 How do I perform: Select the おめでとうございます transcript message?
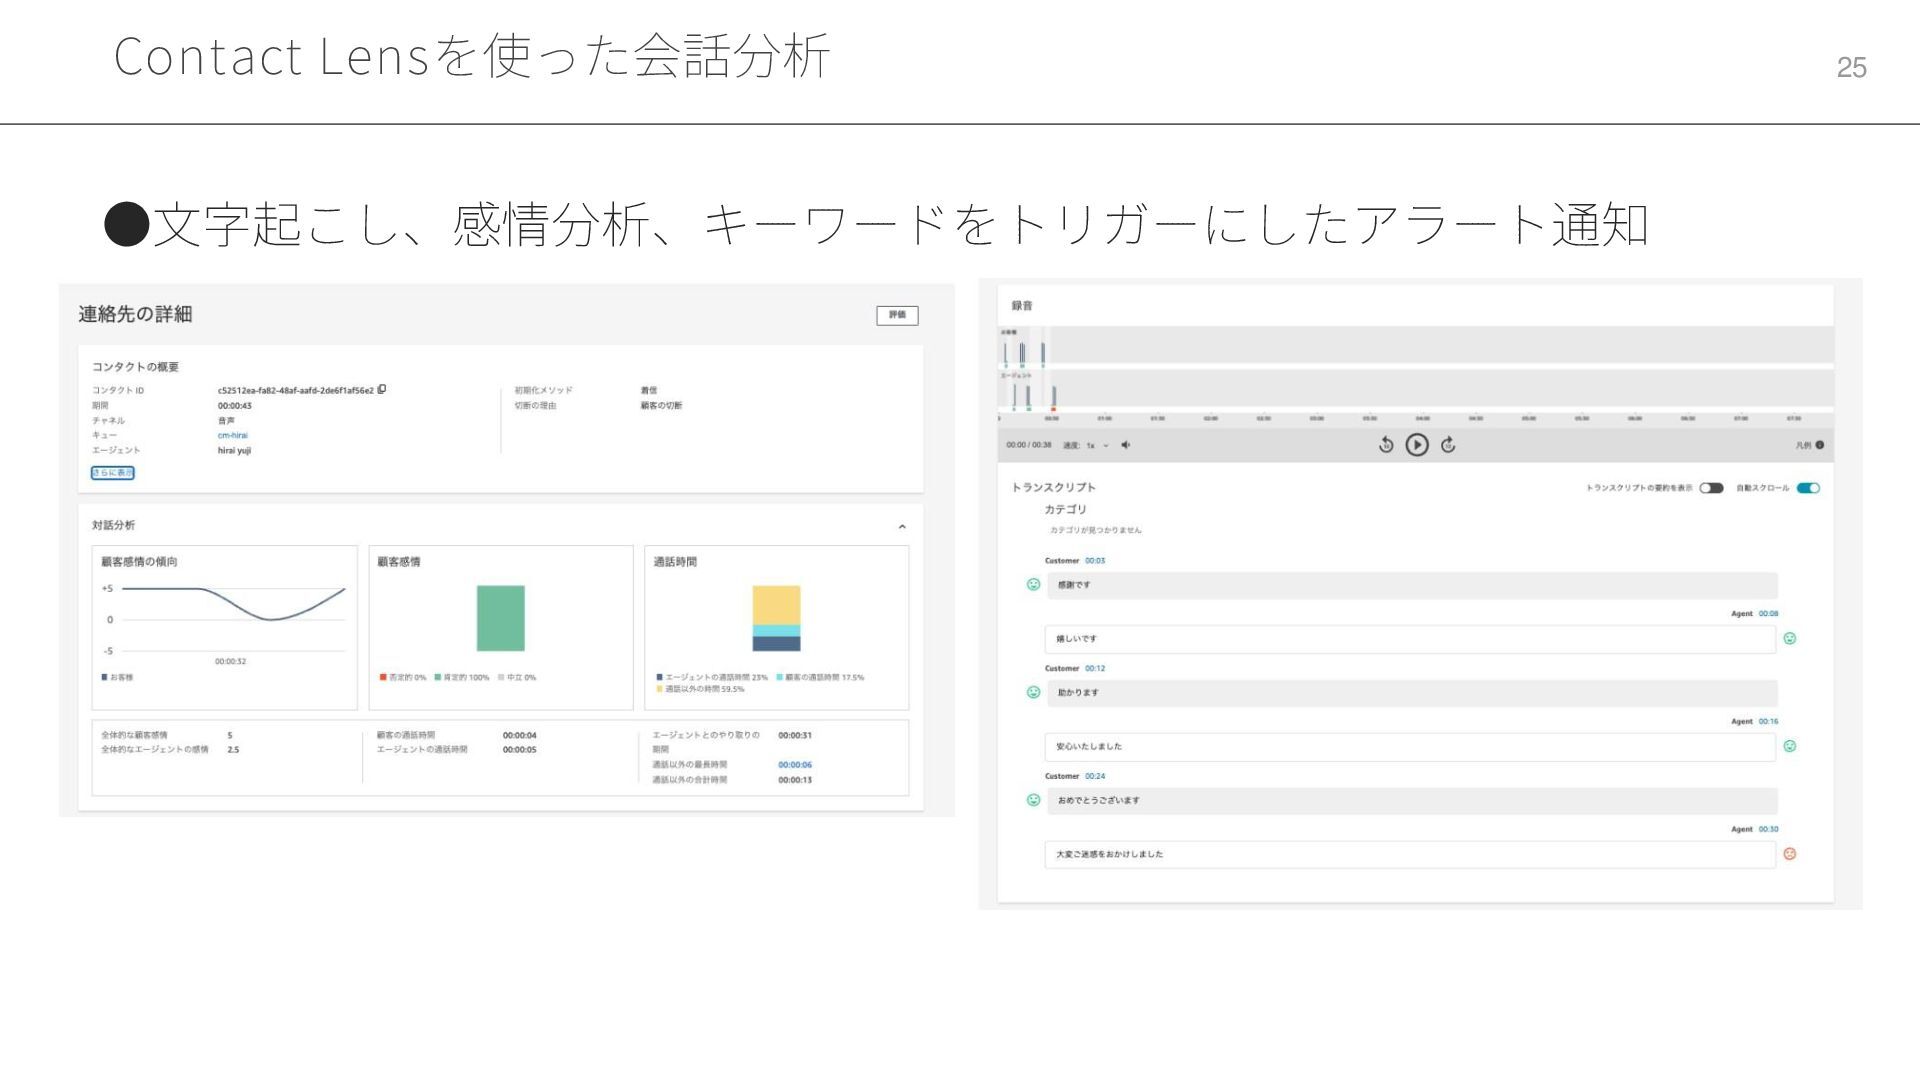pyautogui.click(x=1412, y=801)
